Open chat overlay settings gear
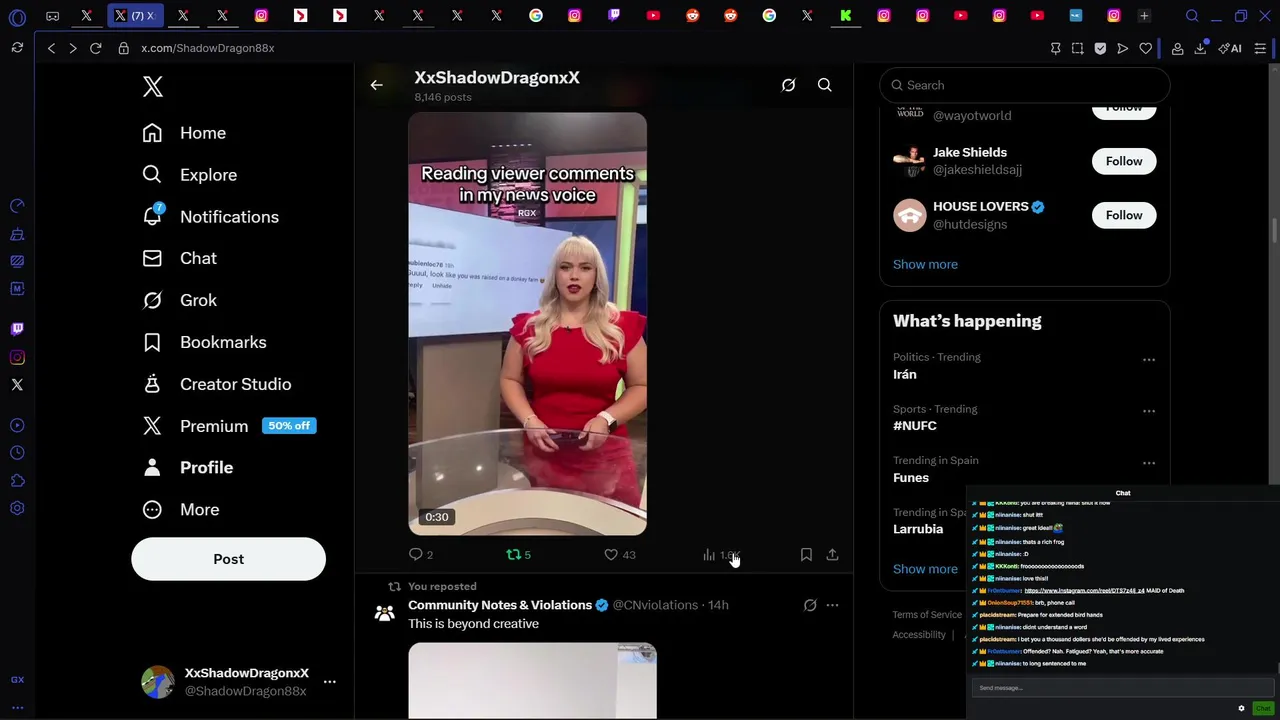 tap(1241, 708)
